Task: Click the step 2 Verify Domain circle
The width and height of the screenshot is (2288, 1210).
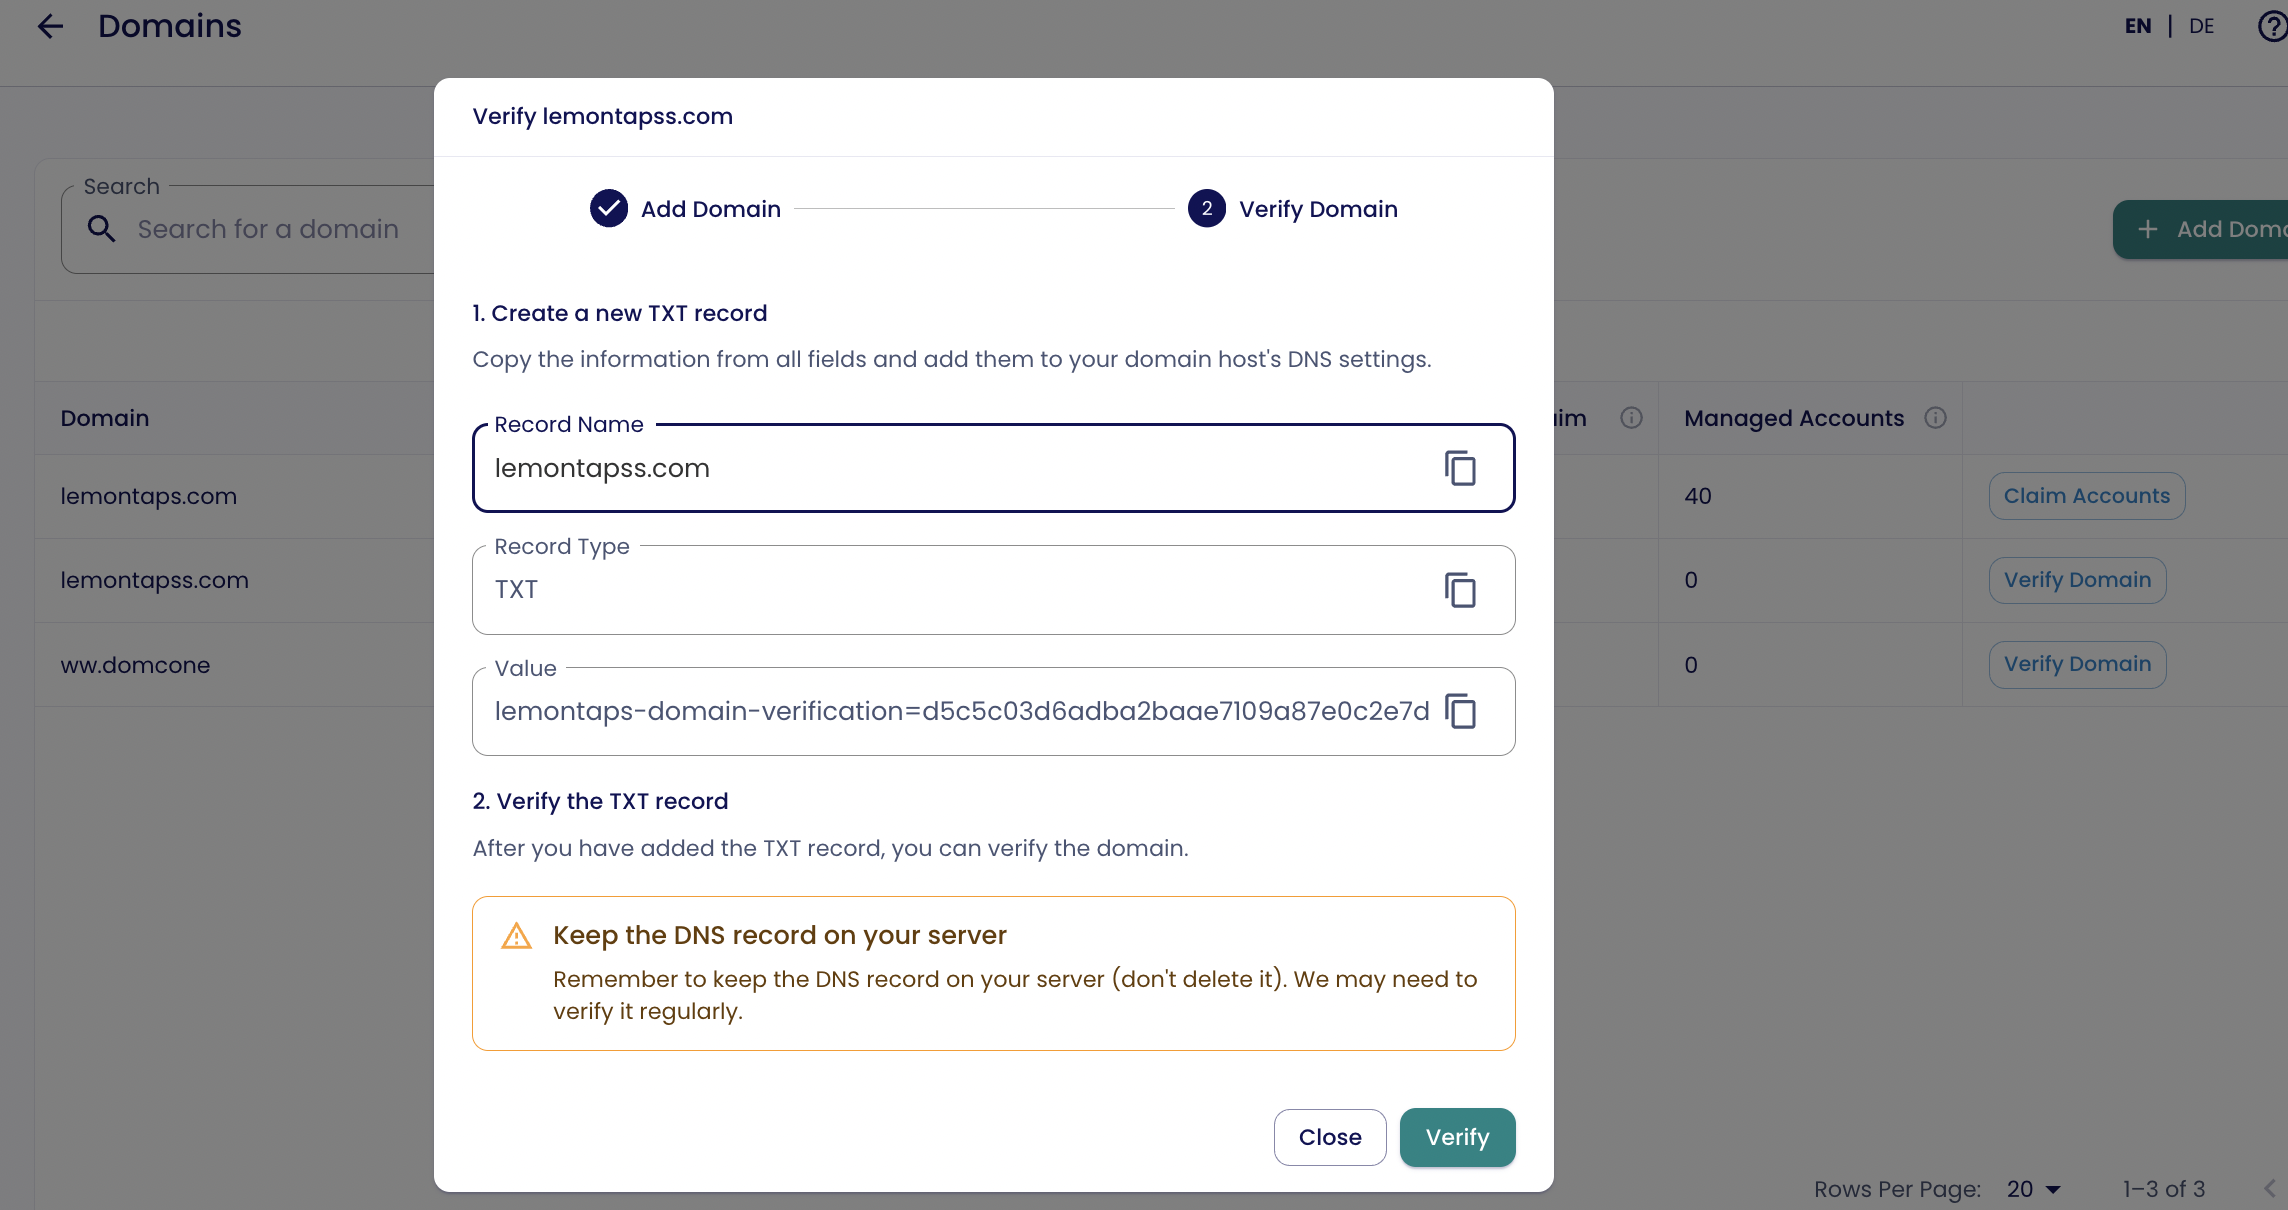Action: (x=1206, y=209)
